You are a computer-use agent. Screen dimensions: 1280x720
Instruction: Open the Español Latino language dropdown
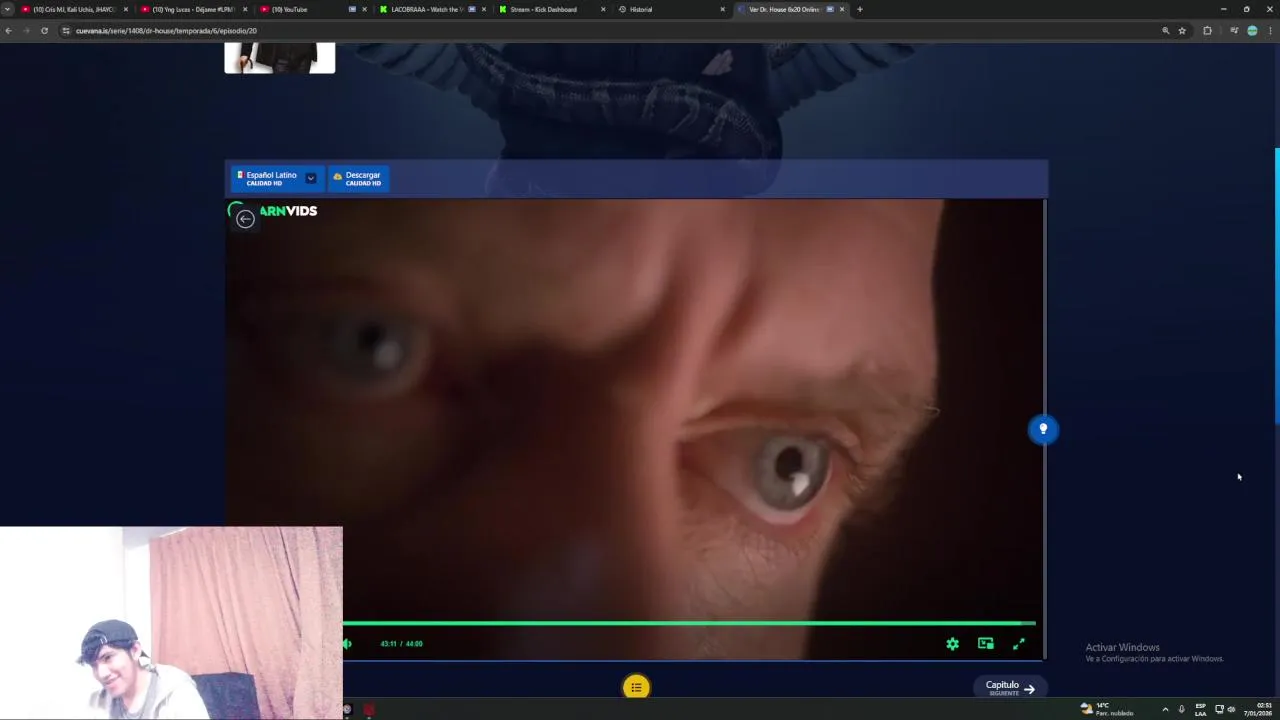tap(276, 178)
